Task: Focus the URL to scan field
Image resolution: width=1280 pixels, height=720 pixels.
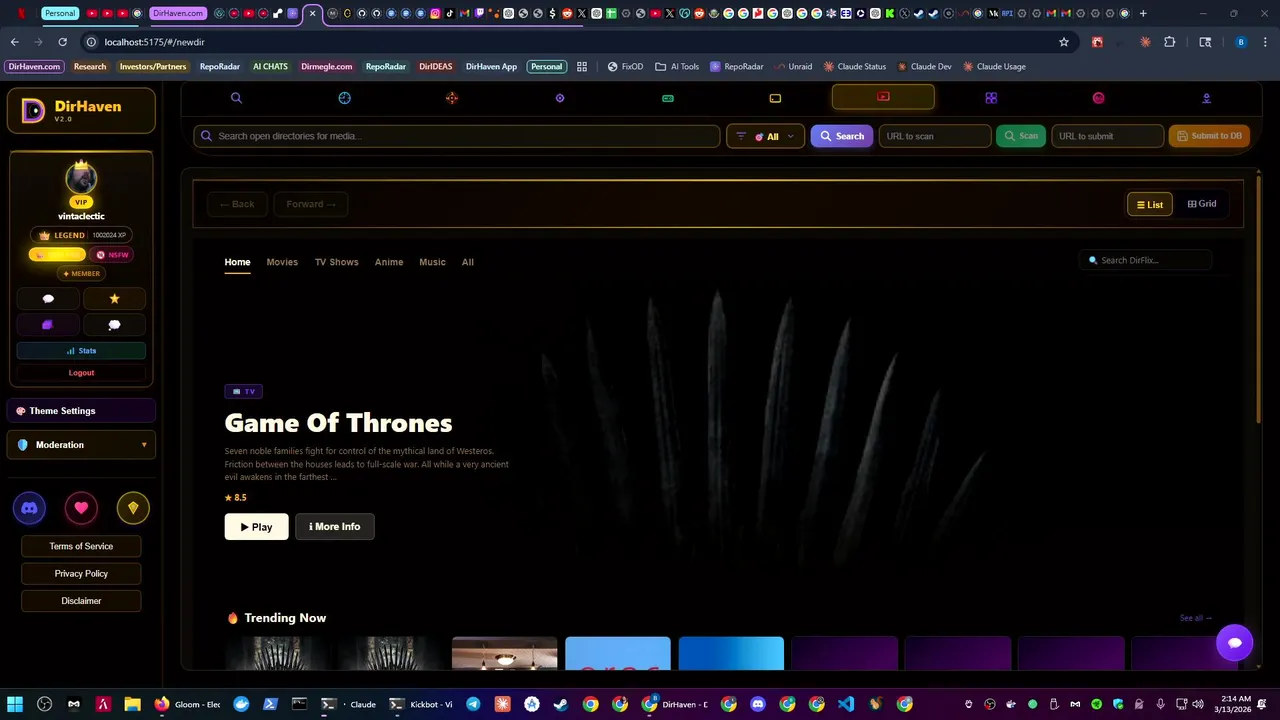Action: pos(934,136)
